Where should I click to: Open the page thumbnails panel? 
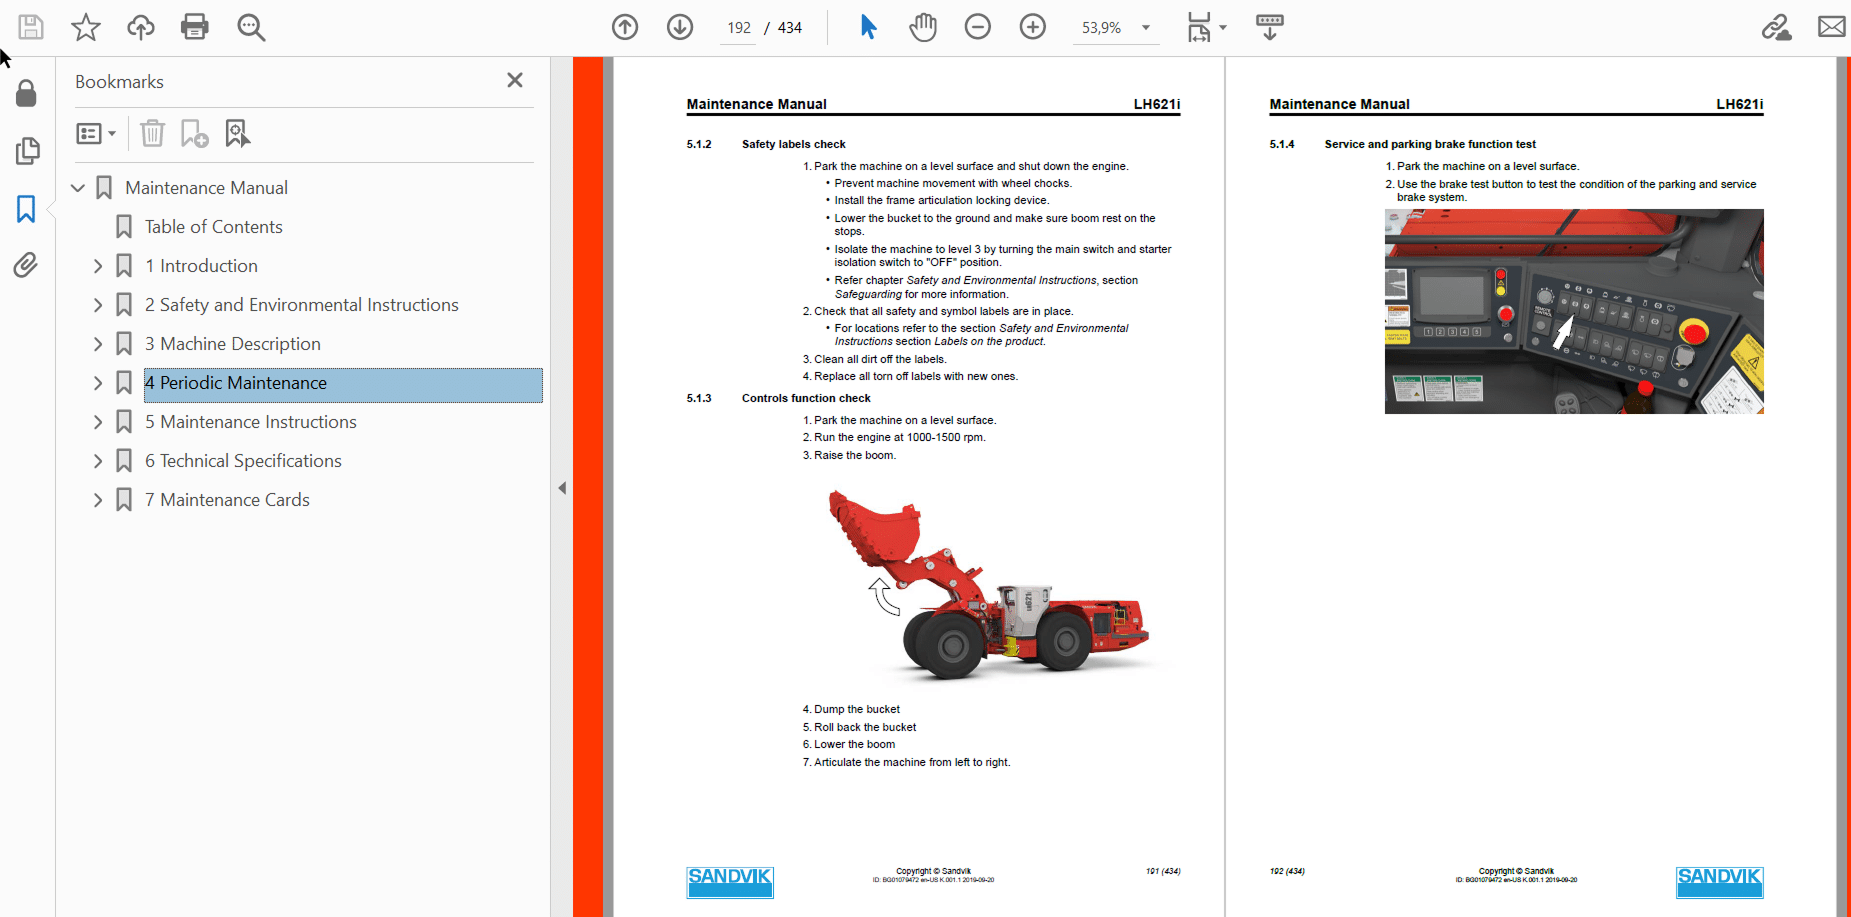pyautogui.click(x=27, y=151)
